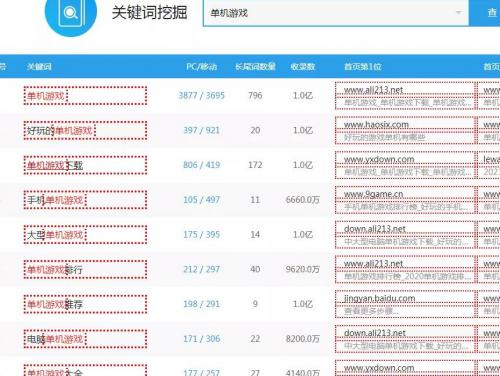500x376 pixels.
Task: Click the 3877 / 3695 index value
Action: pyautogui.click(x=201, y=96)
